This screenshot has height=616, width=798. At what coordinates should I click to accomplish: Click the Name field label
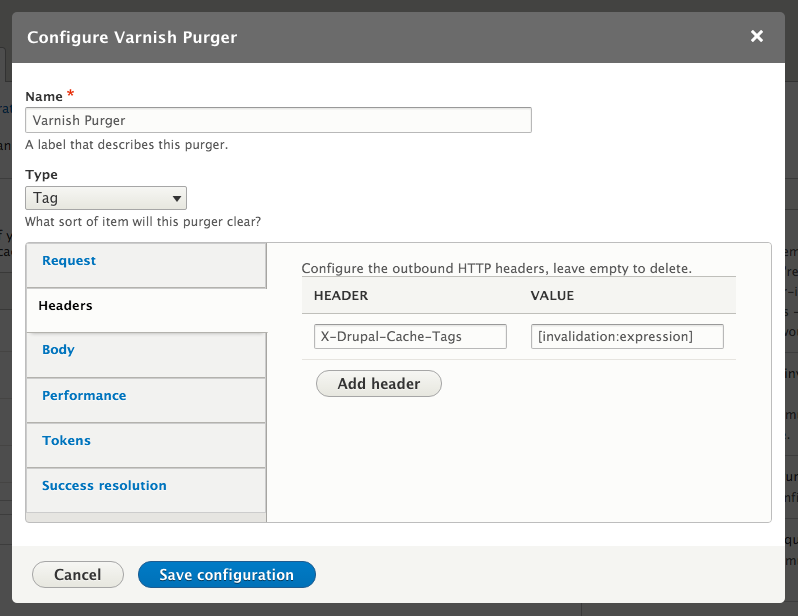click(44, 96)
